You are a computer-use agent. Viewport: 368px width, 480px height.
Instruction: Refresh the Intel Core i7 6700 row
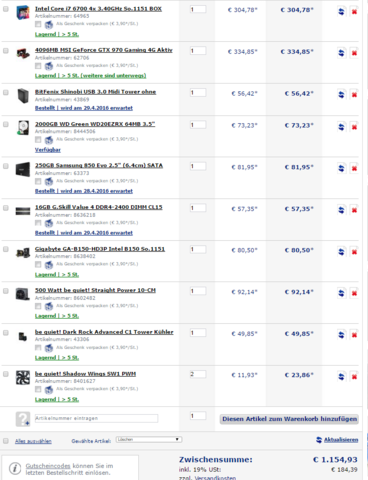tap(341, 12)
